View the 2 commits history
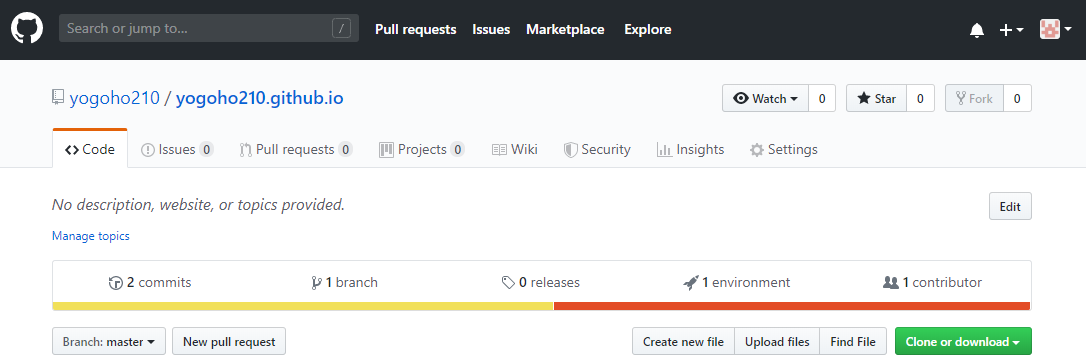The height and width of the screenshot is (363, 1086). click(150, 282)
